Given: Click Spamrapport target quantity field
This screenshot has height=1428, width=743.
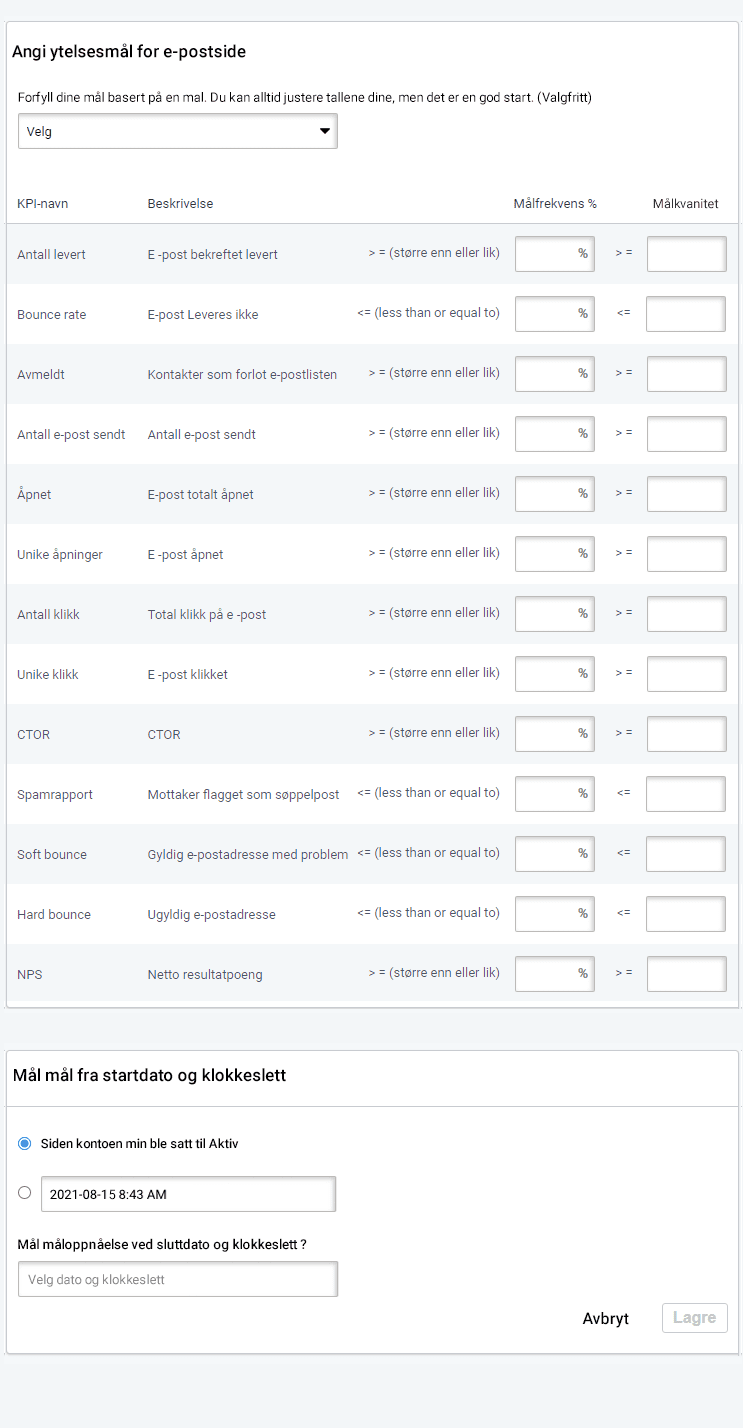Looking at the screenshot, I should pyautogui.click(x=685, y=794).
